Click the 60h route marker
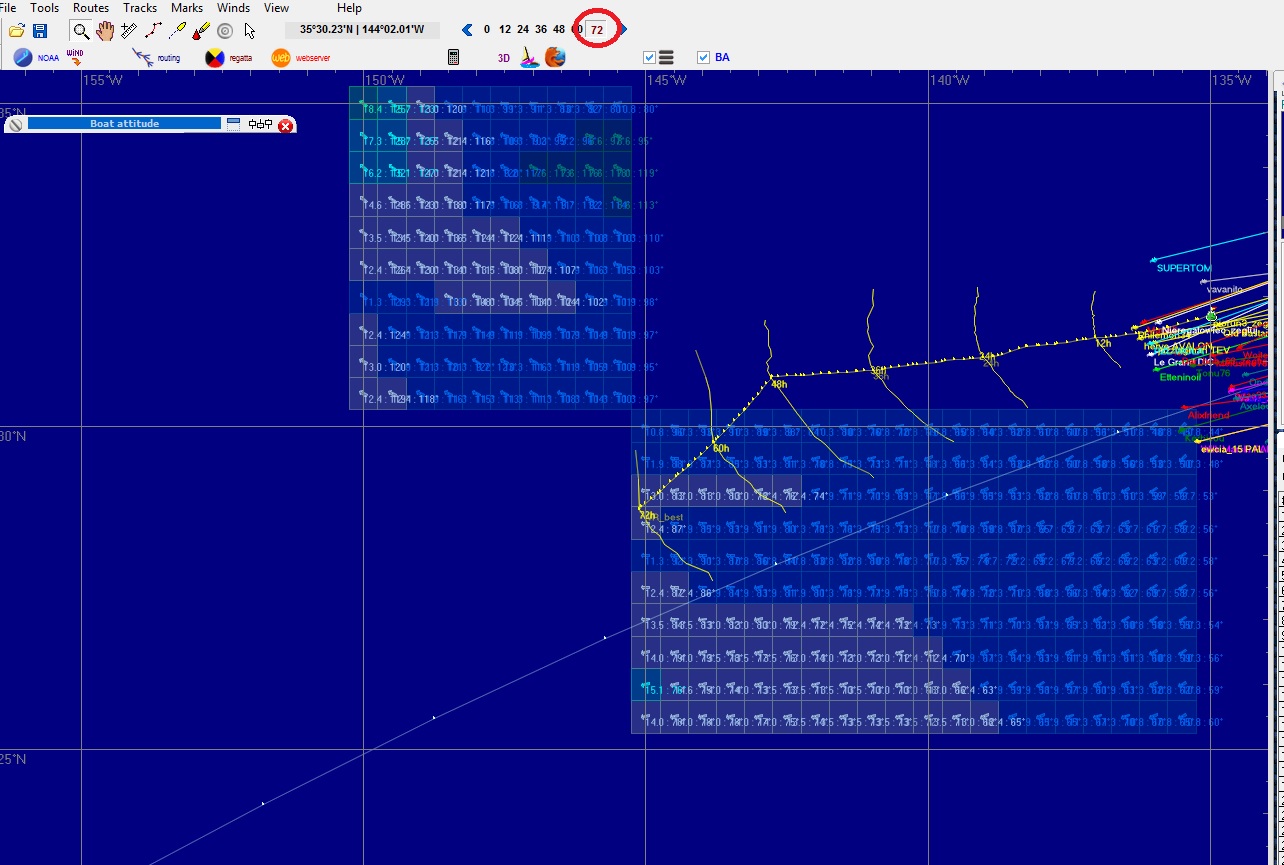This screenshot has width=1284, height=865. (x=720, y=449)
